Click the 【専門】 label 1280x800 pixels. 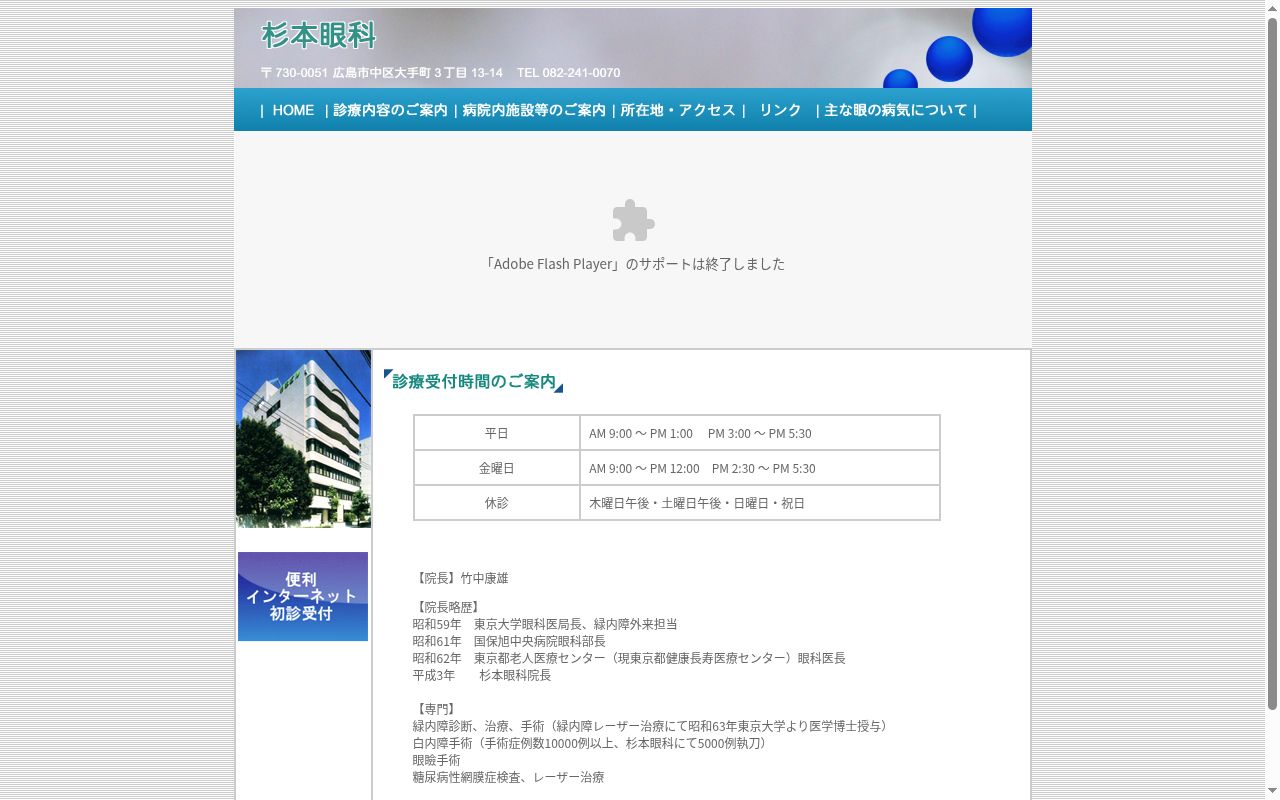tap(437, 709)
